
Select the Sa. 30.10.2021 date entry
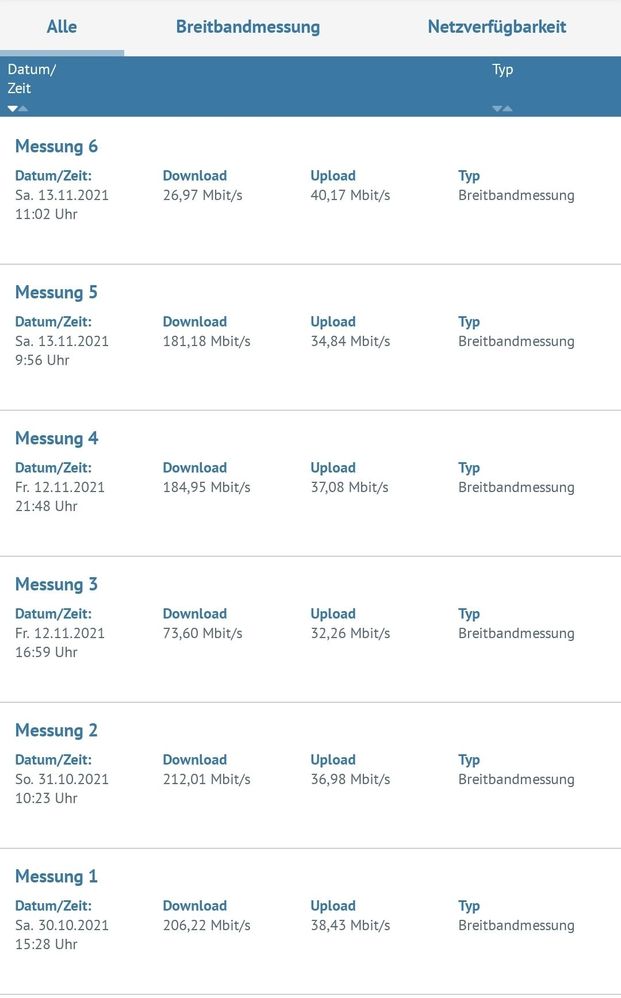(62, 925)
